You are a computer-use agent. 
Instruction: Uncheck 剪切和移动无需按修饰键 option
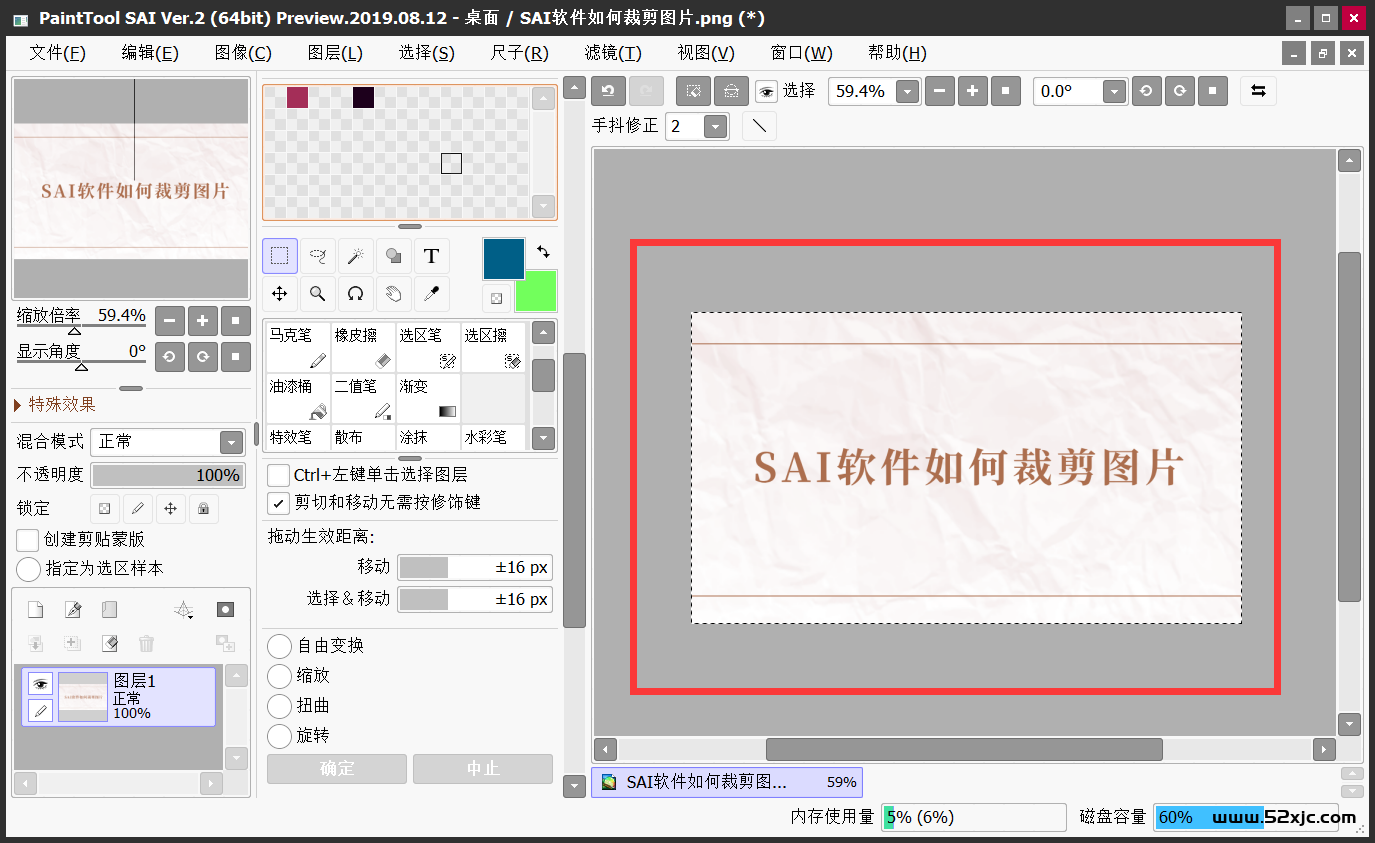coord(278,502)
